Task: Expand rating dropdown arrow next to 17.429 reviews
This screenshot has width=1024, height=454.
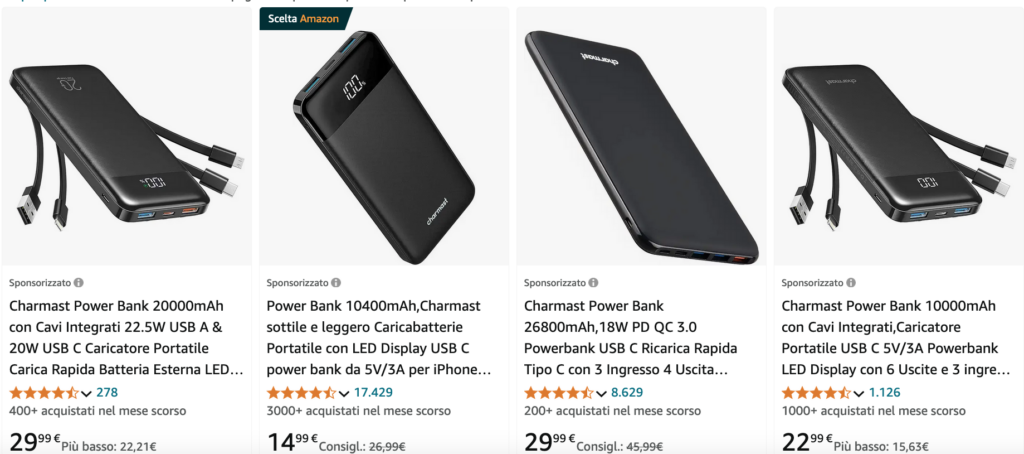Action: (344, 394)
